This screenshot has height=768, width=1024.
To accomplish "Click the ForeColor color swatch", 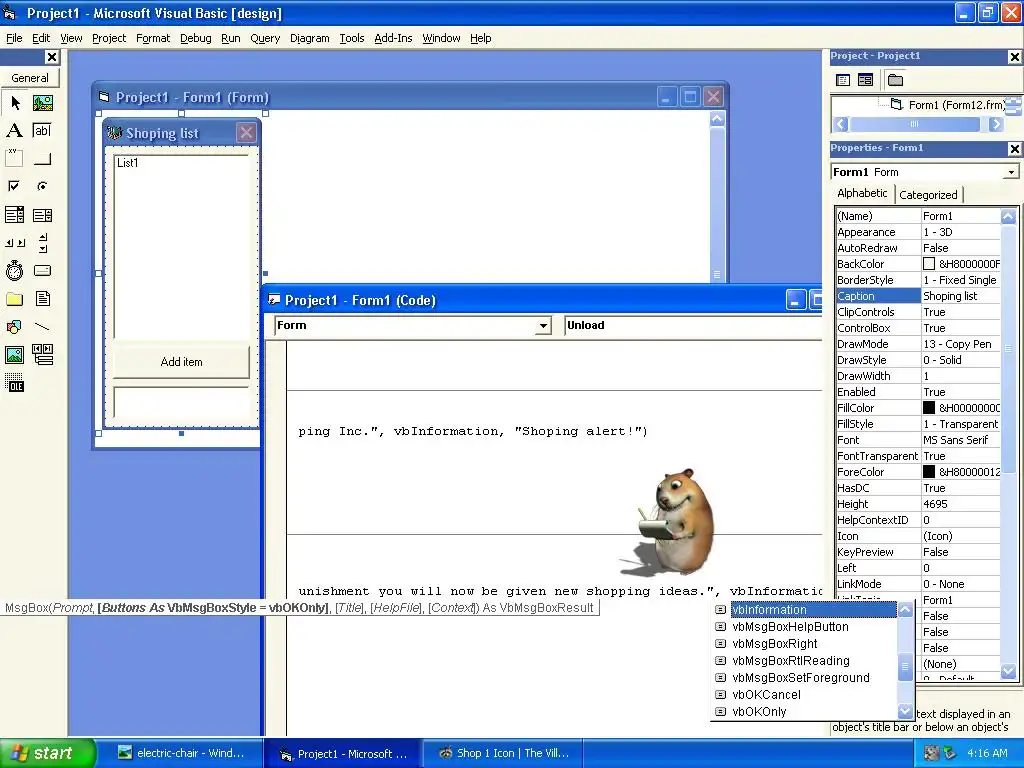I will point(929,472).
